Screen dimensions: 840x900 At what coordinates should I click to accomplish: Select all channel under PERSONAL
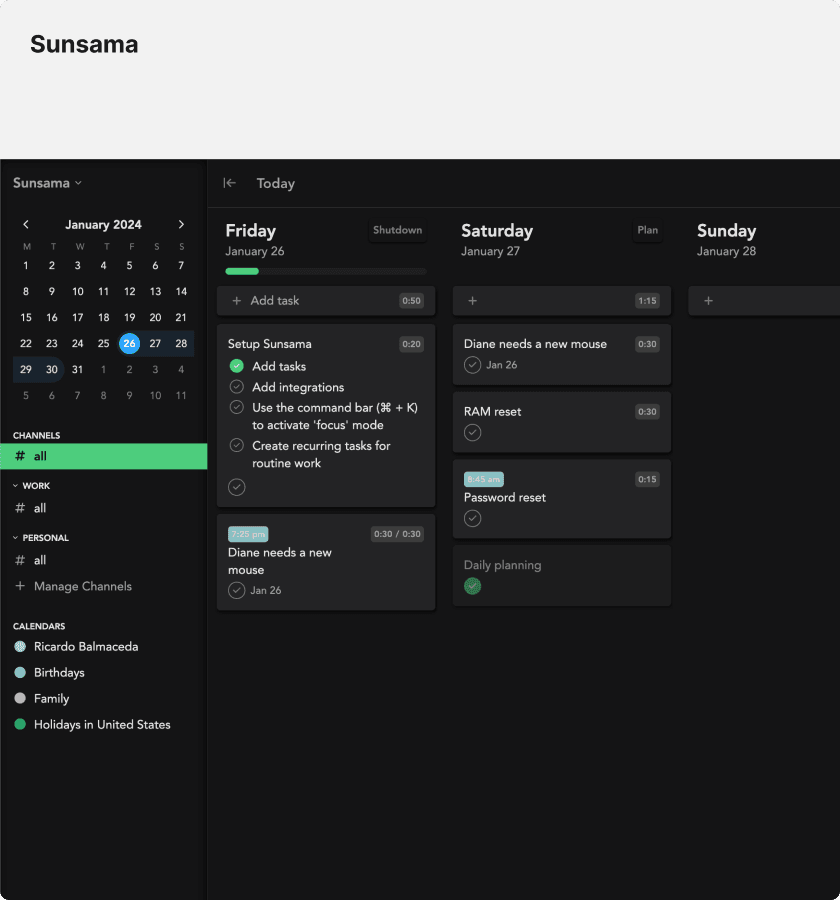[x=40, y=560]
